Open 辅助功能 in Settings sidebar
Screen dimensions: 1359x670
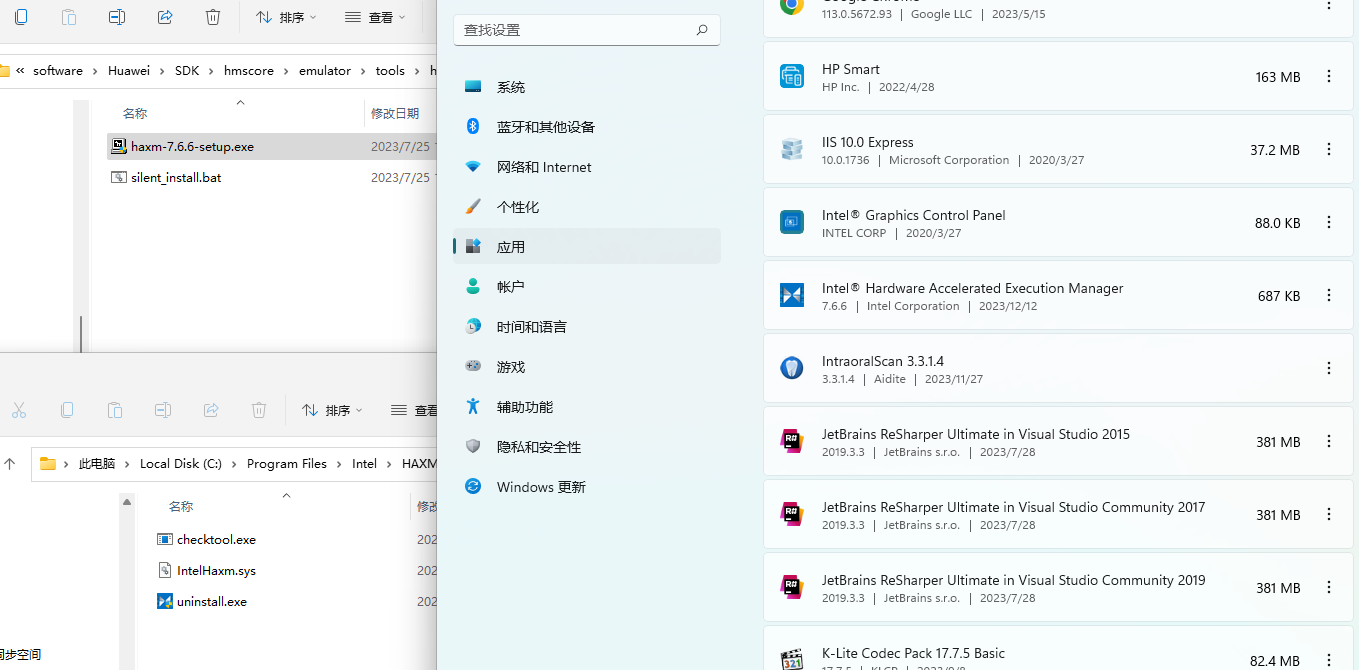(x=587, y=407)
